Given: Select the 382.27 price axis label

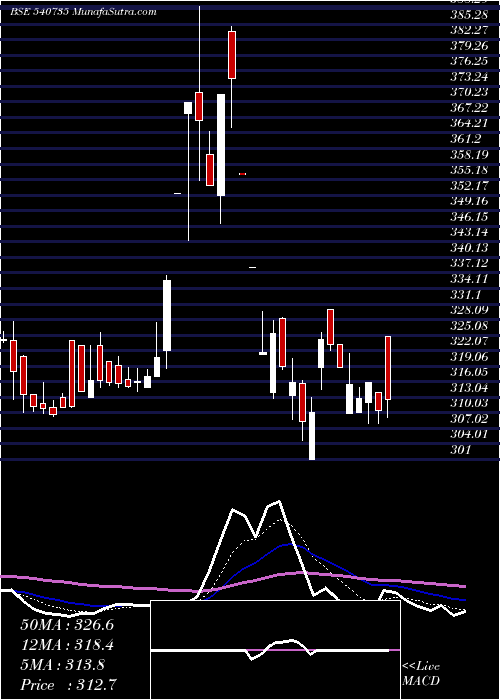Looking at the screenshot, I should coord(469,30).
